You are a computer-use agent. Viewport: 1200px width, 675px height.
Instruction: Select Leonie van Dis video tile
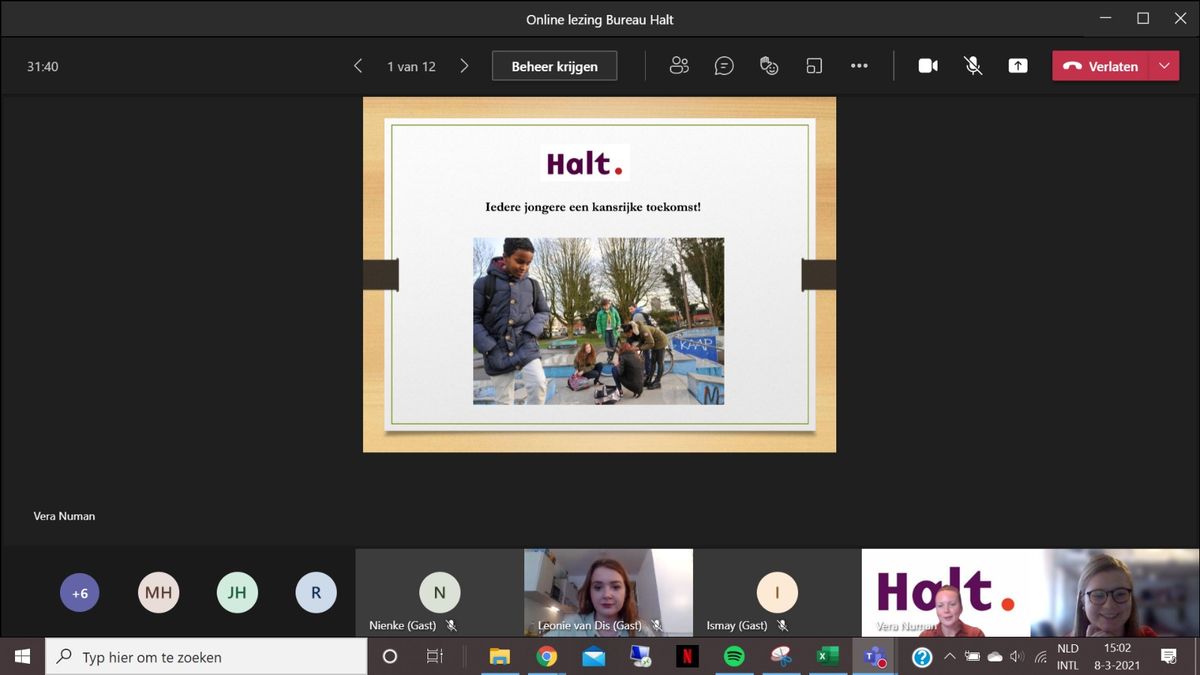tap(608, 592)
